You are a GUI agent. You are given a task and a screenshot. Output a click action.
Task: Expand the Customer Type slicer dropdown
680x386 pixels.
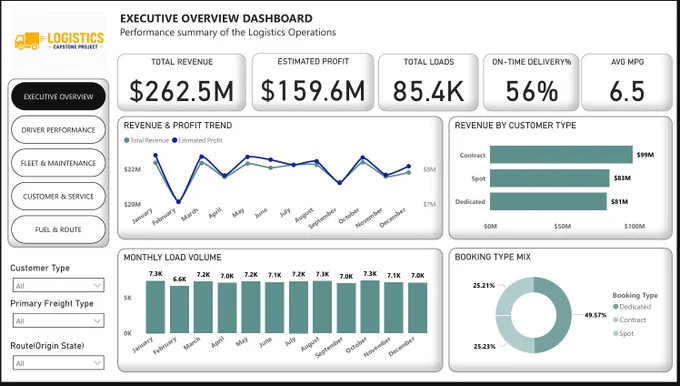59,285
